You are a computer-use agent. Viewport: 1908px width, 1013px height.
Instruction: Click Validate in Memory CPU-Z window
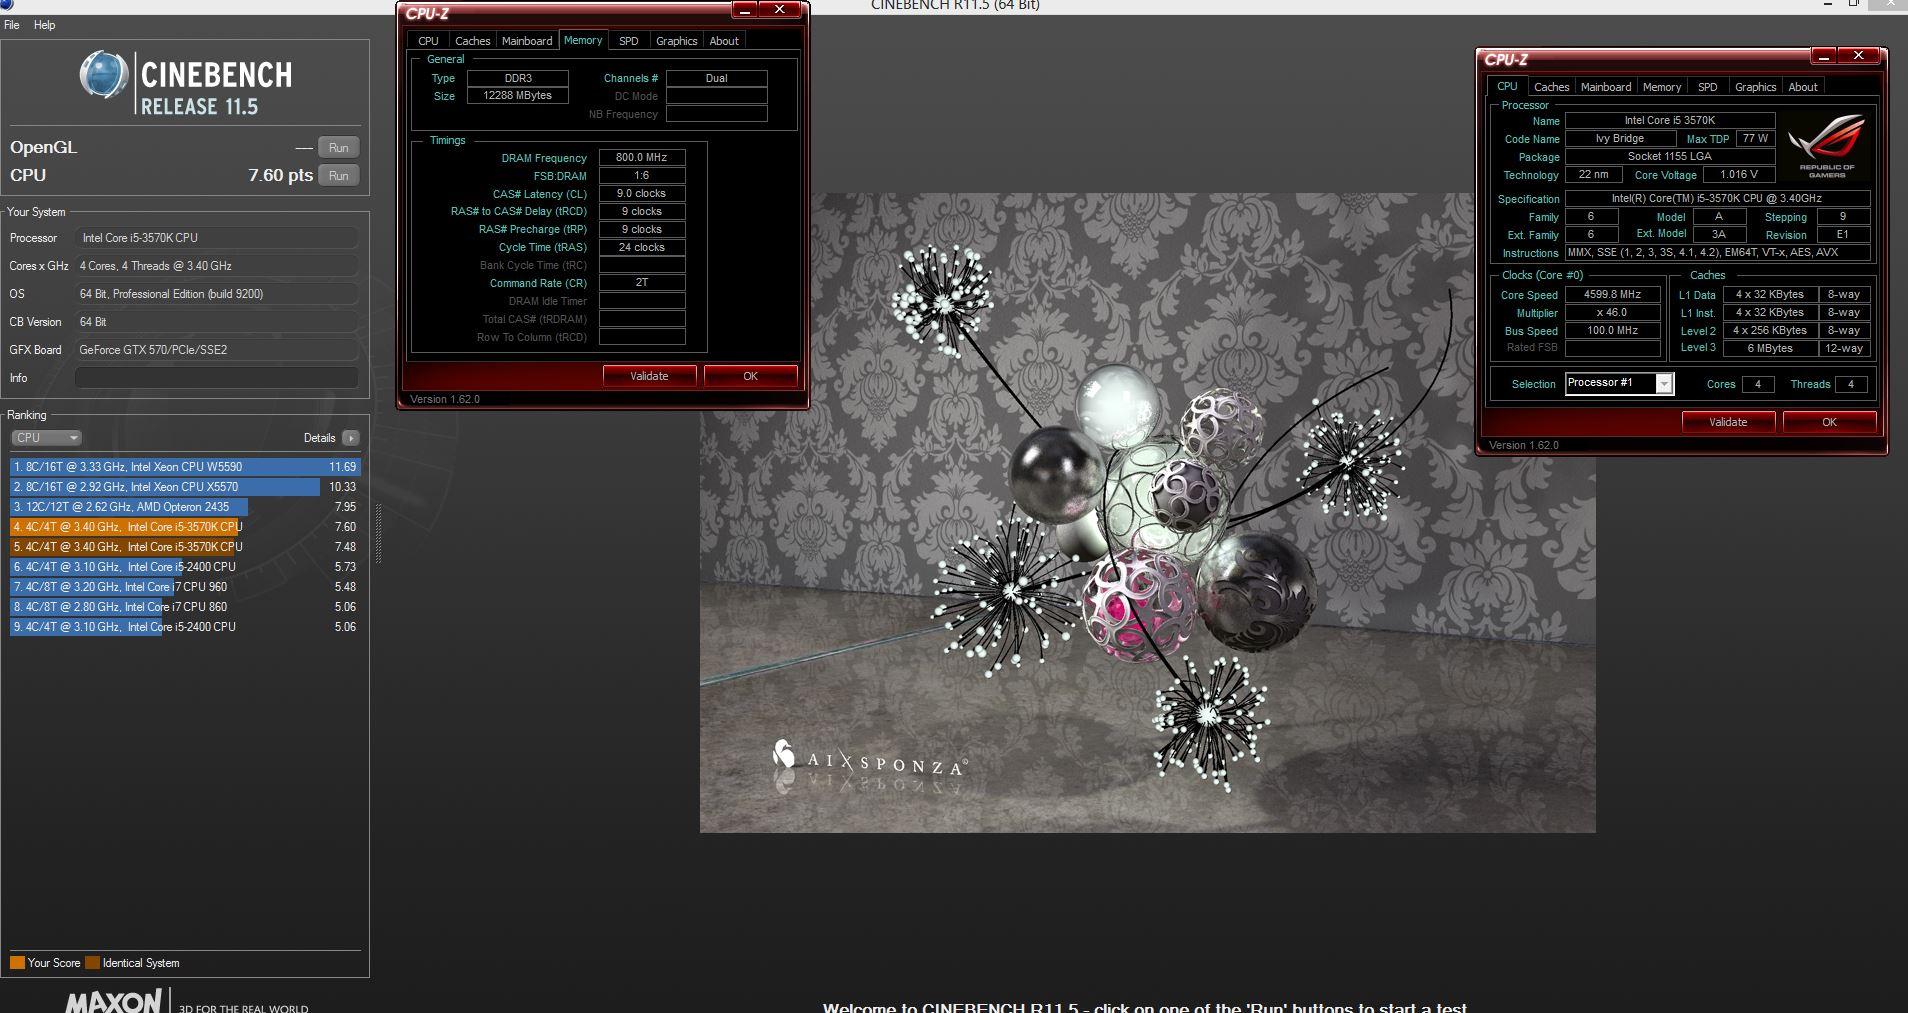[x=649, y=376]
